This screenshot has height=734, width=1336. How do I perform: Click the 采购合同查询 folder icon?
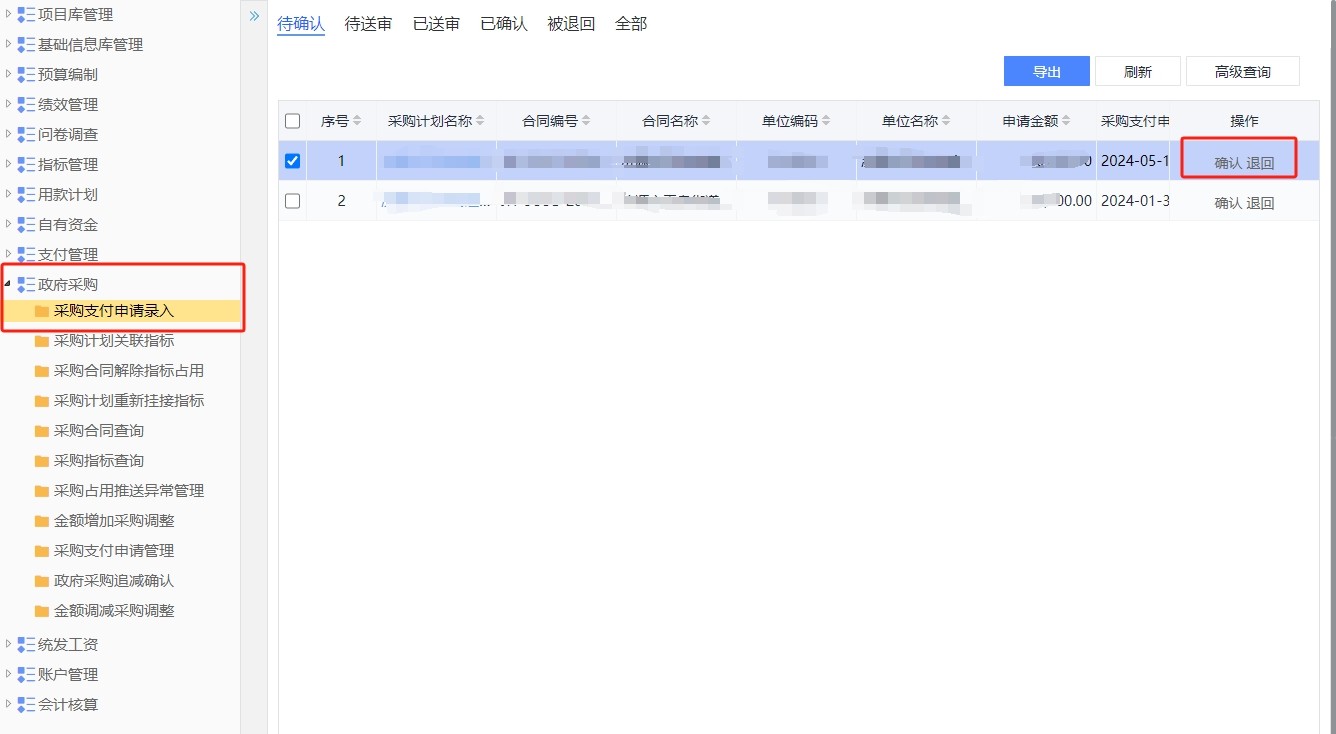point(41,431)
